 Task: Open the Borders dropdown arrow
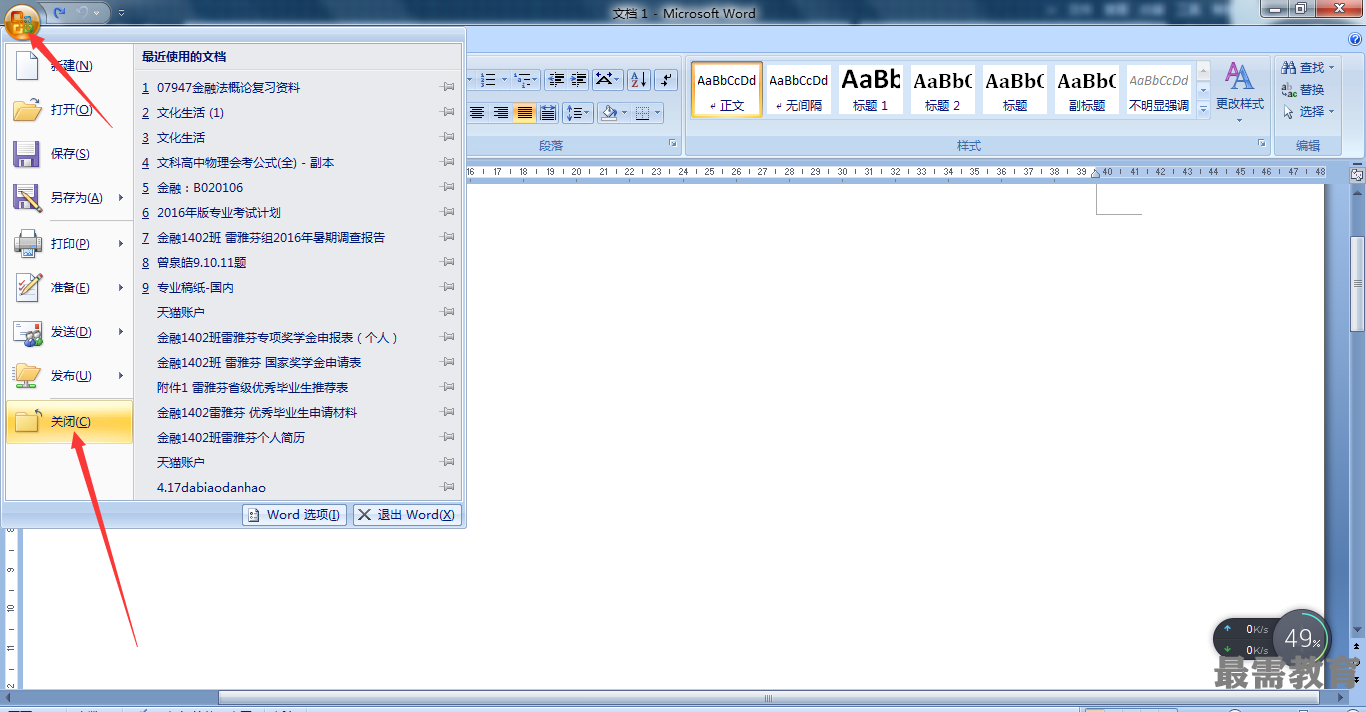coord(658,112)
